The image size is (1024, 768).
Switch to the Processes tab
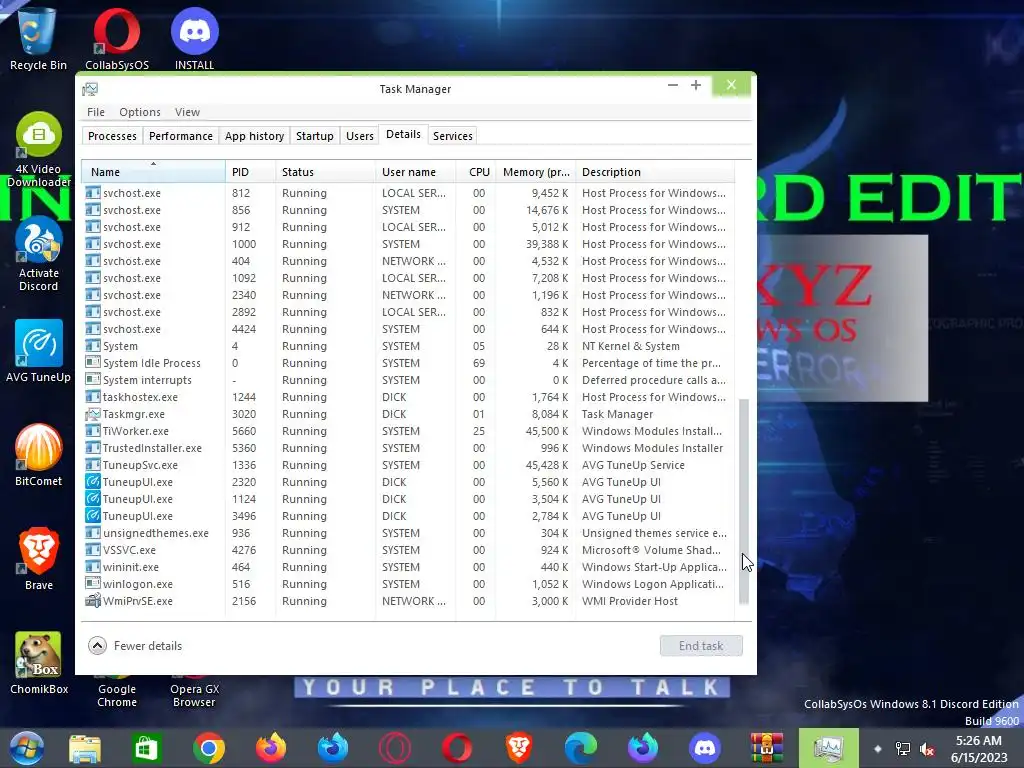112,136
